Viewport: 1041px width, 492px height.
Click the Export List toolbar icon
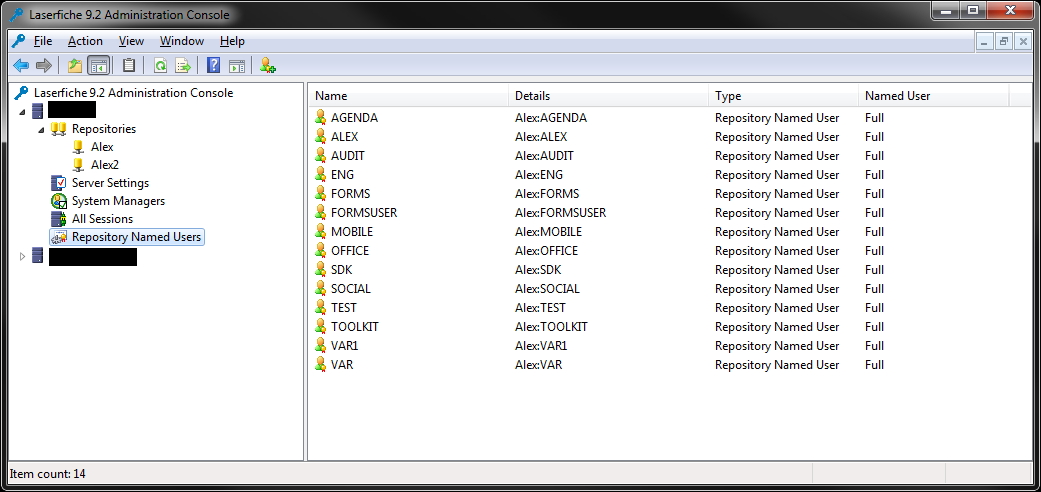pyautogui.click(x=183, y=65)
